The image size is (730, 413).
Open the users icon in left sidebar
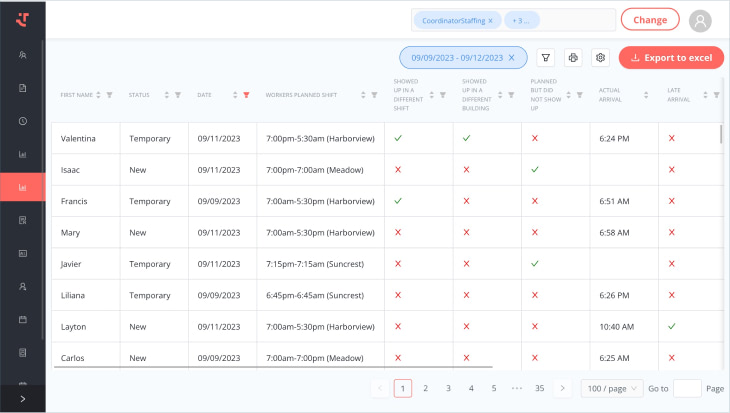(22, 55)
